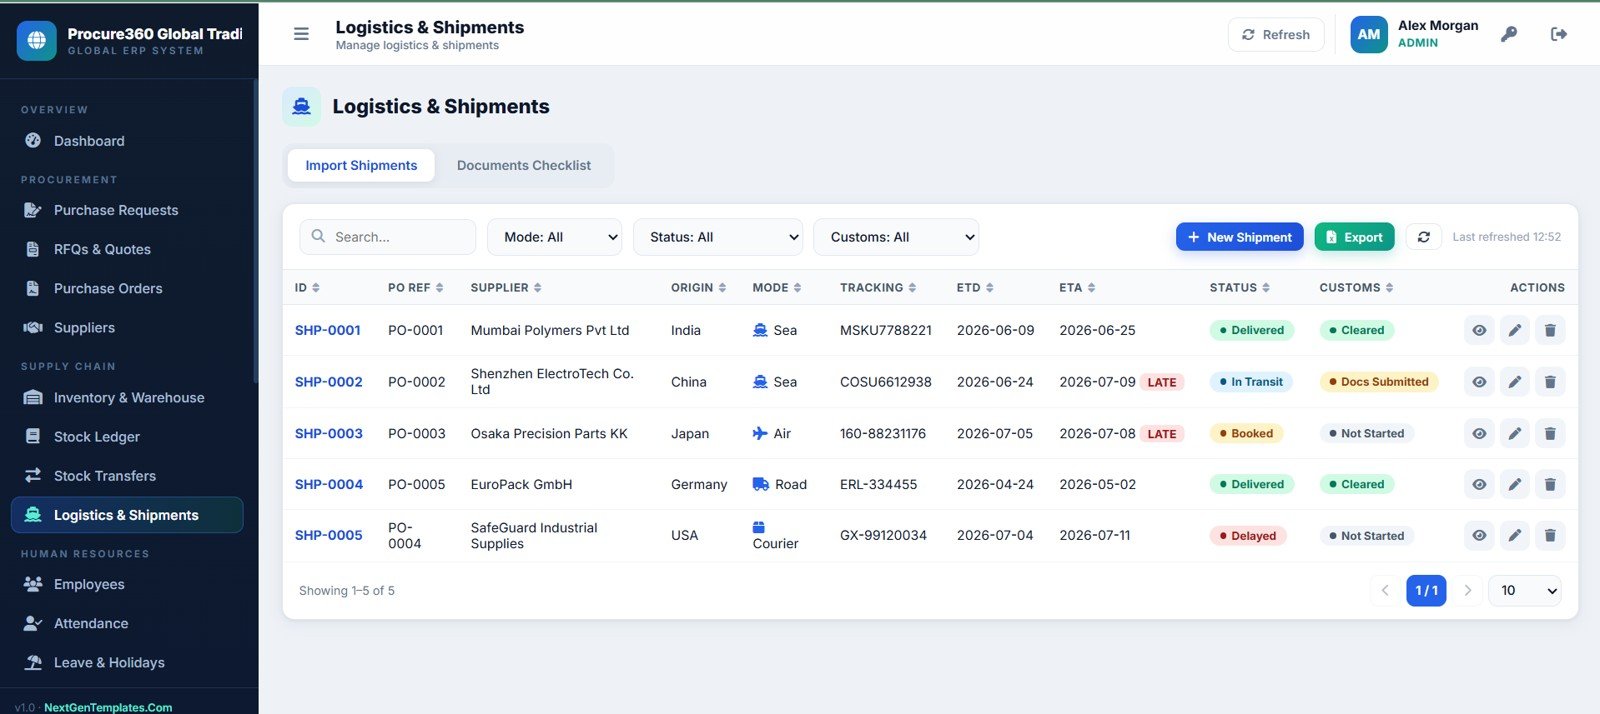The width and height of the screenshot is (1600, 714).
Task: Delete shipment SHP-0004 with trash icon
Action: click(1550, 484)
